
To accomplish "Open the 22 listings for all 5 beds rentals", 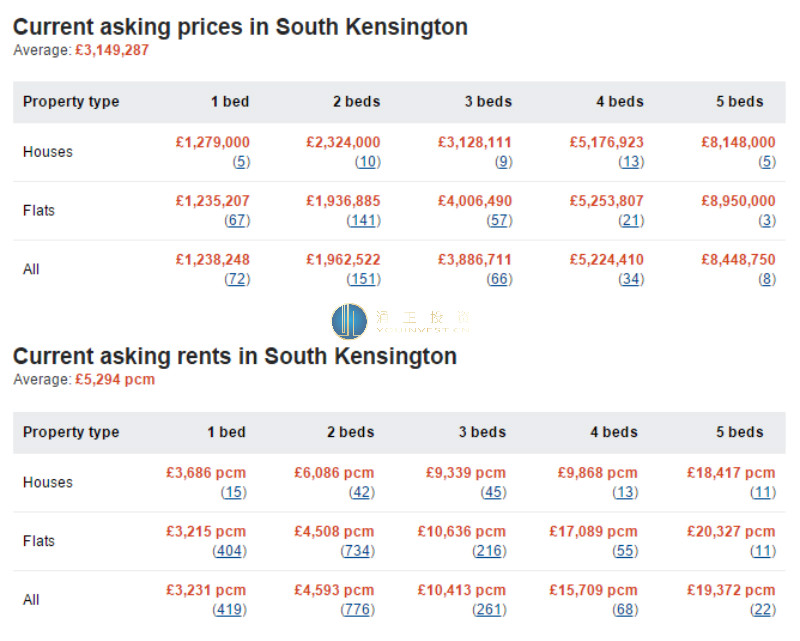I will pyautogui.click(x=763, y=610).
